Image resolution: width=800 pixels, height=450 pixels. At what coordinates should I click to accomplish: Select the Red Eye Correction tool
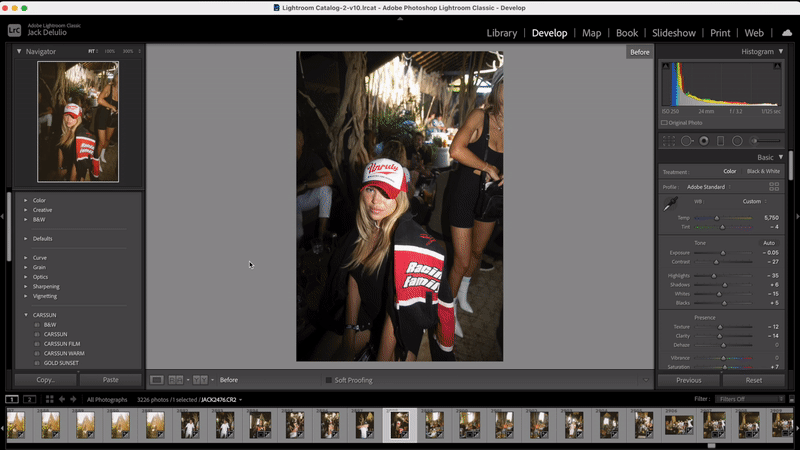(x=704, y=141)
